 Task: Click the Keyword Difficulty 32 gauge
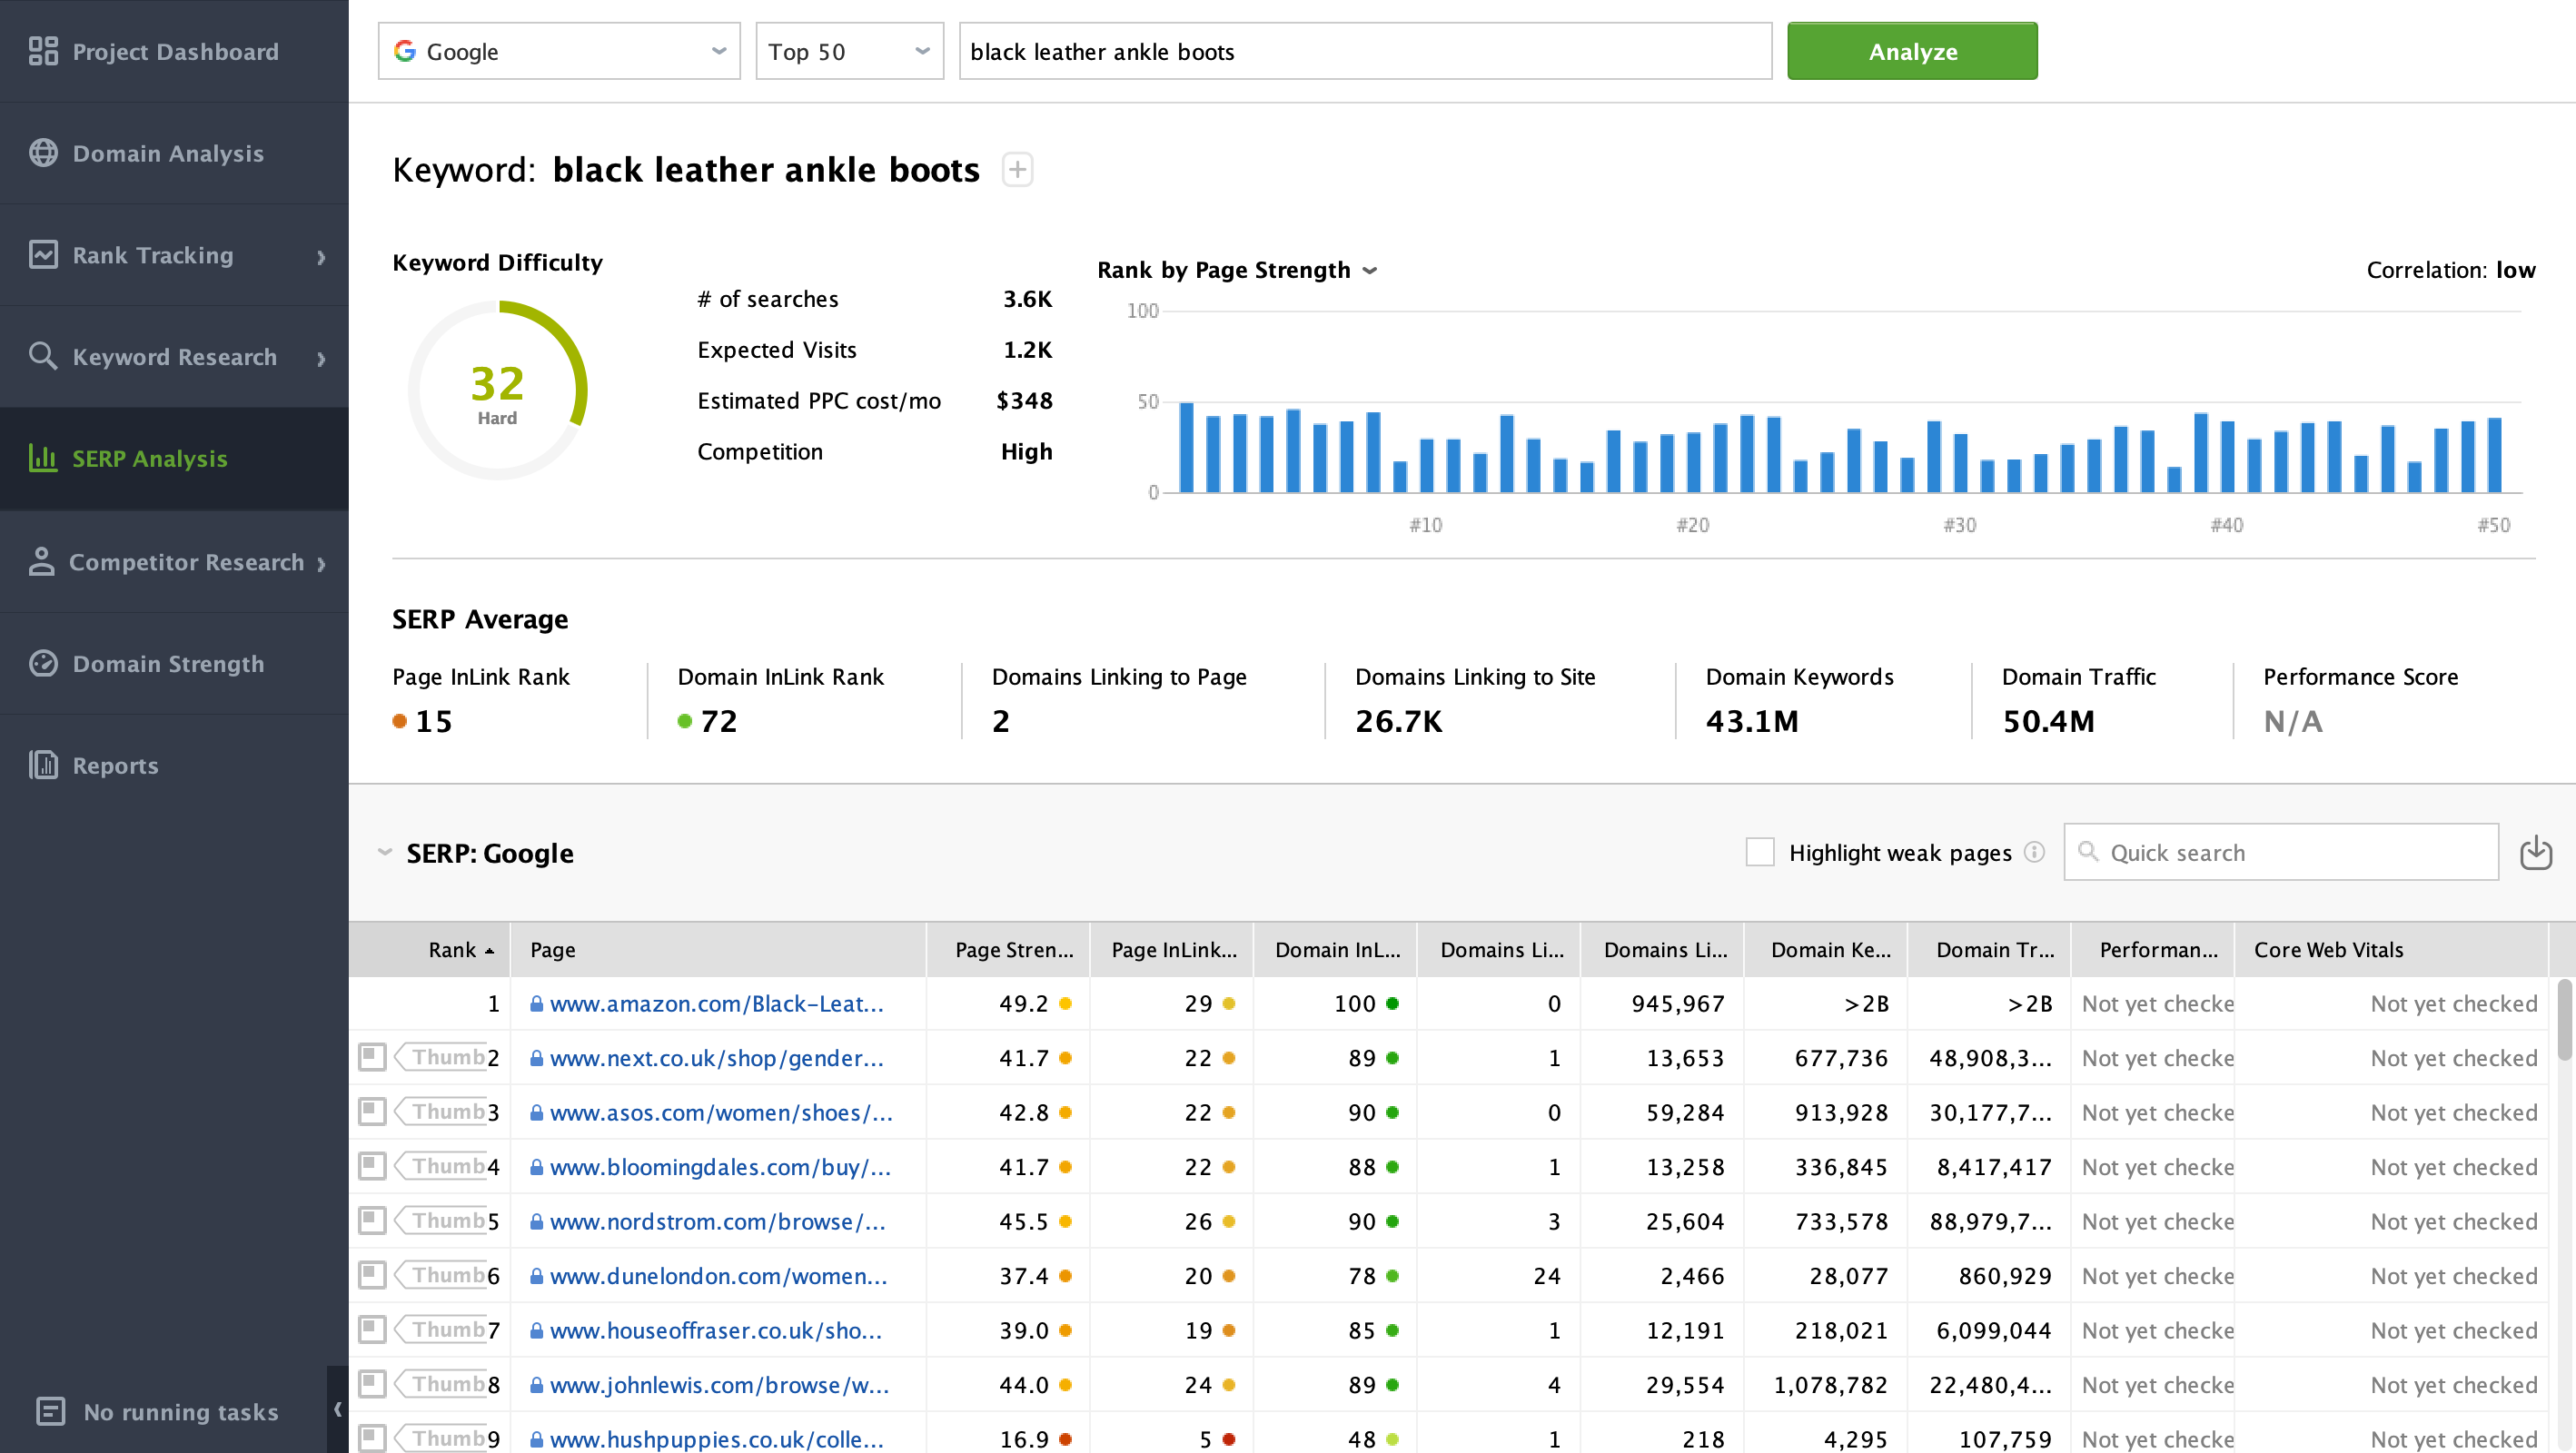click(497, 390)
